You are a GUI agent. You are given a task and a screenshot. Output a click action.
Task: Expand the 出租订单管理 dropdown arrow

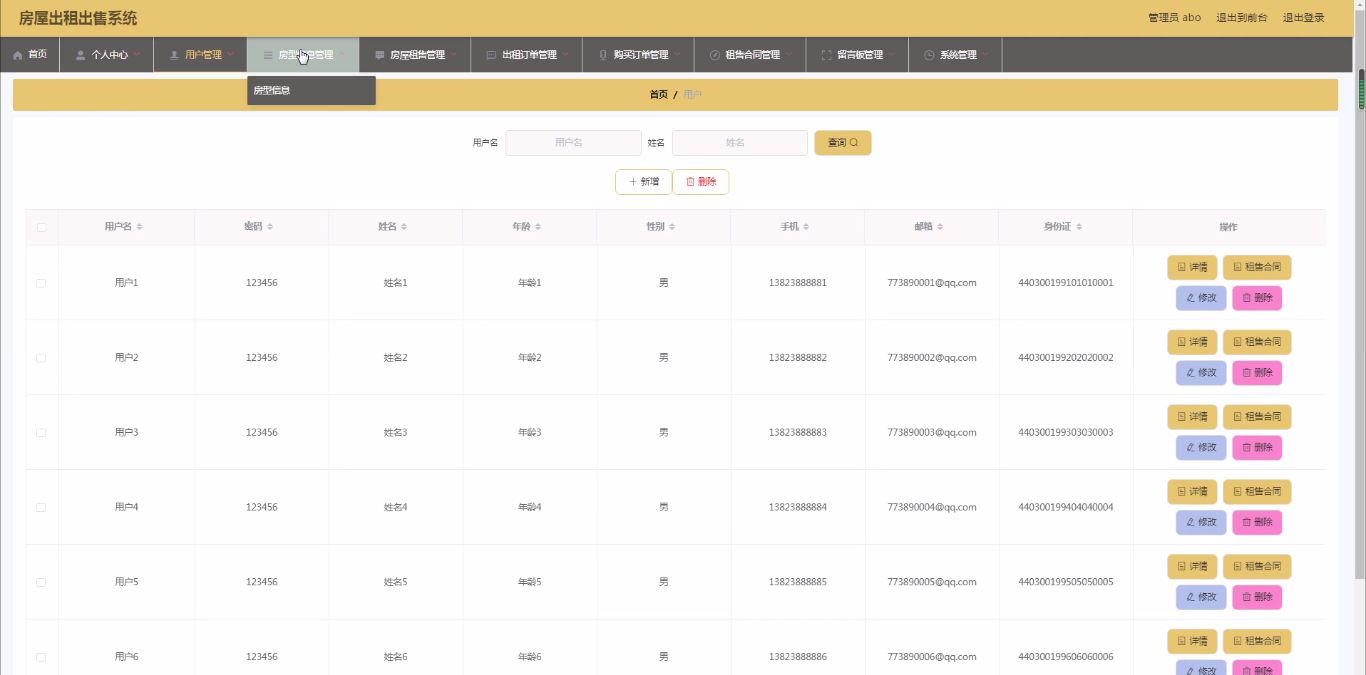tap(565, 55)
